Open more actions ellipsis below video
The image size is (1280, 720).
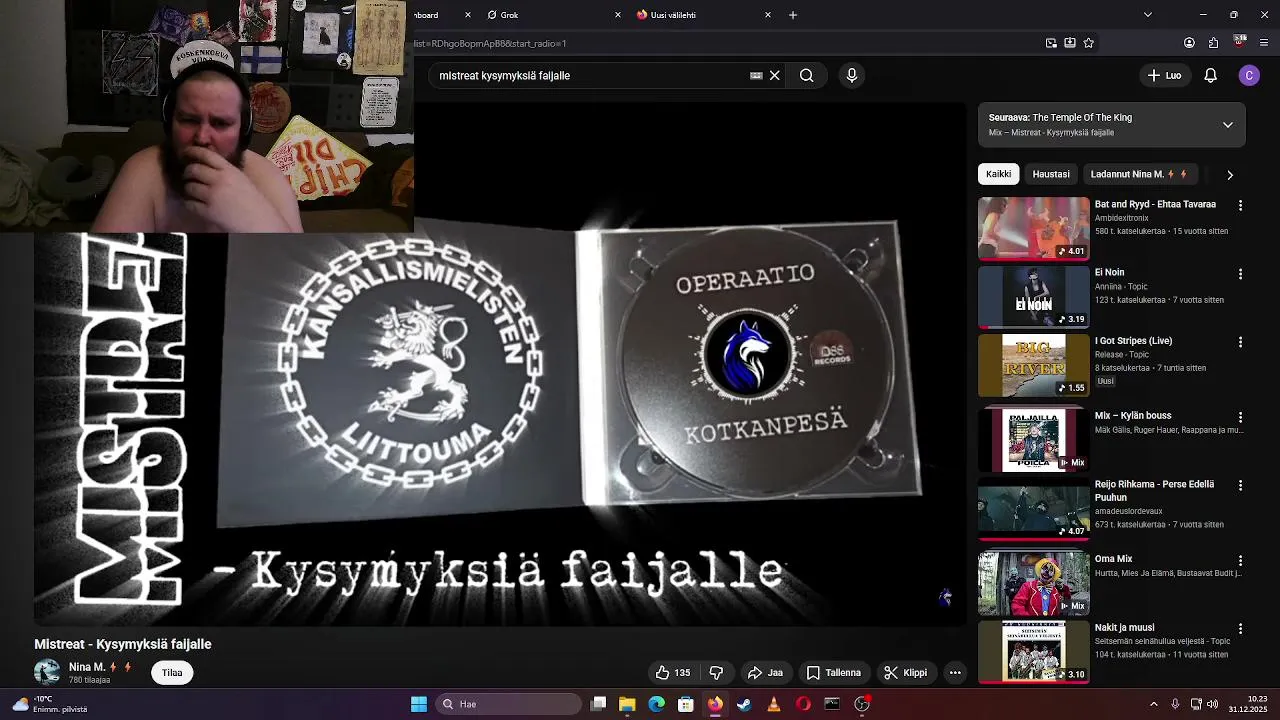coord(955,673)
